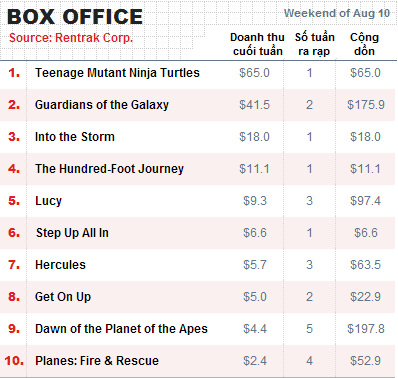
Task: Click the Teenage Mutant Ninja Turtles title
Action: [117, 73]
